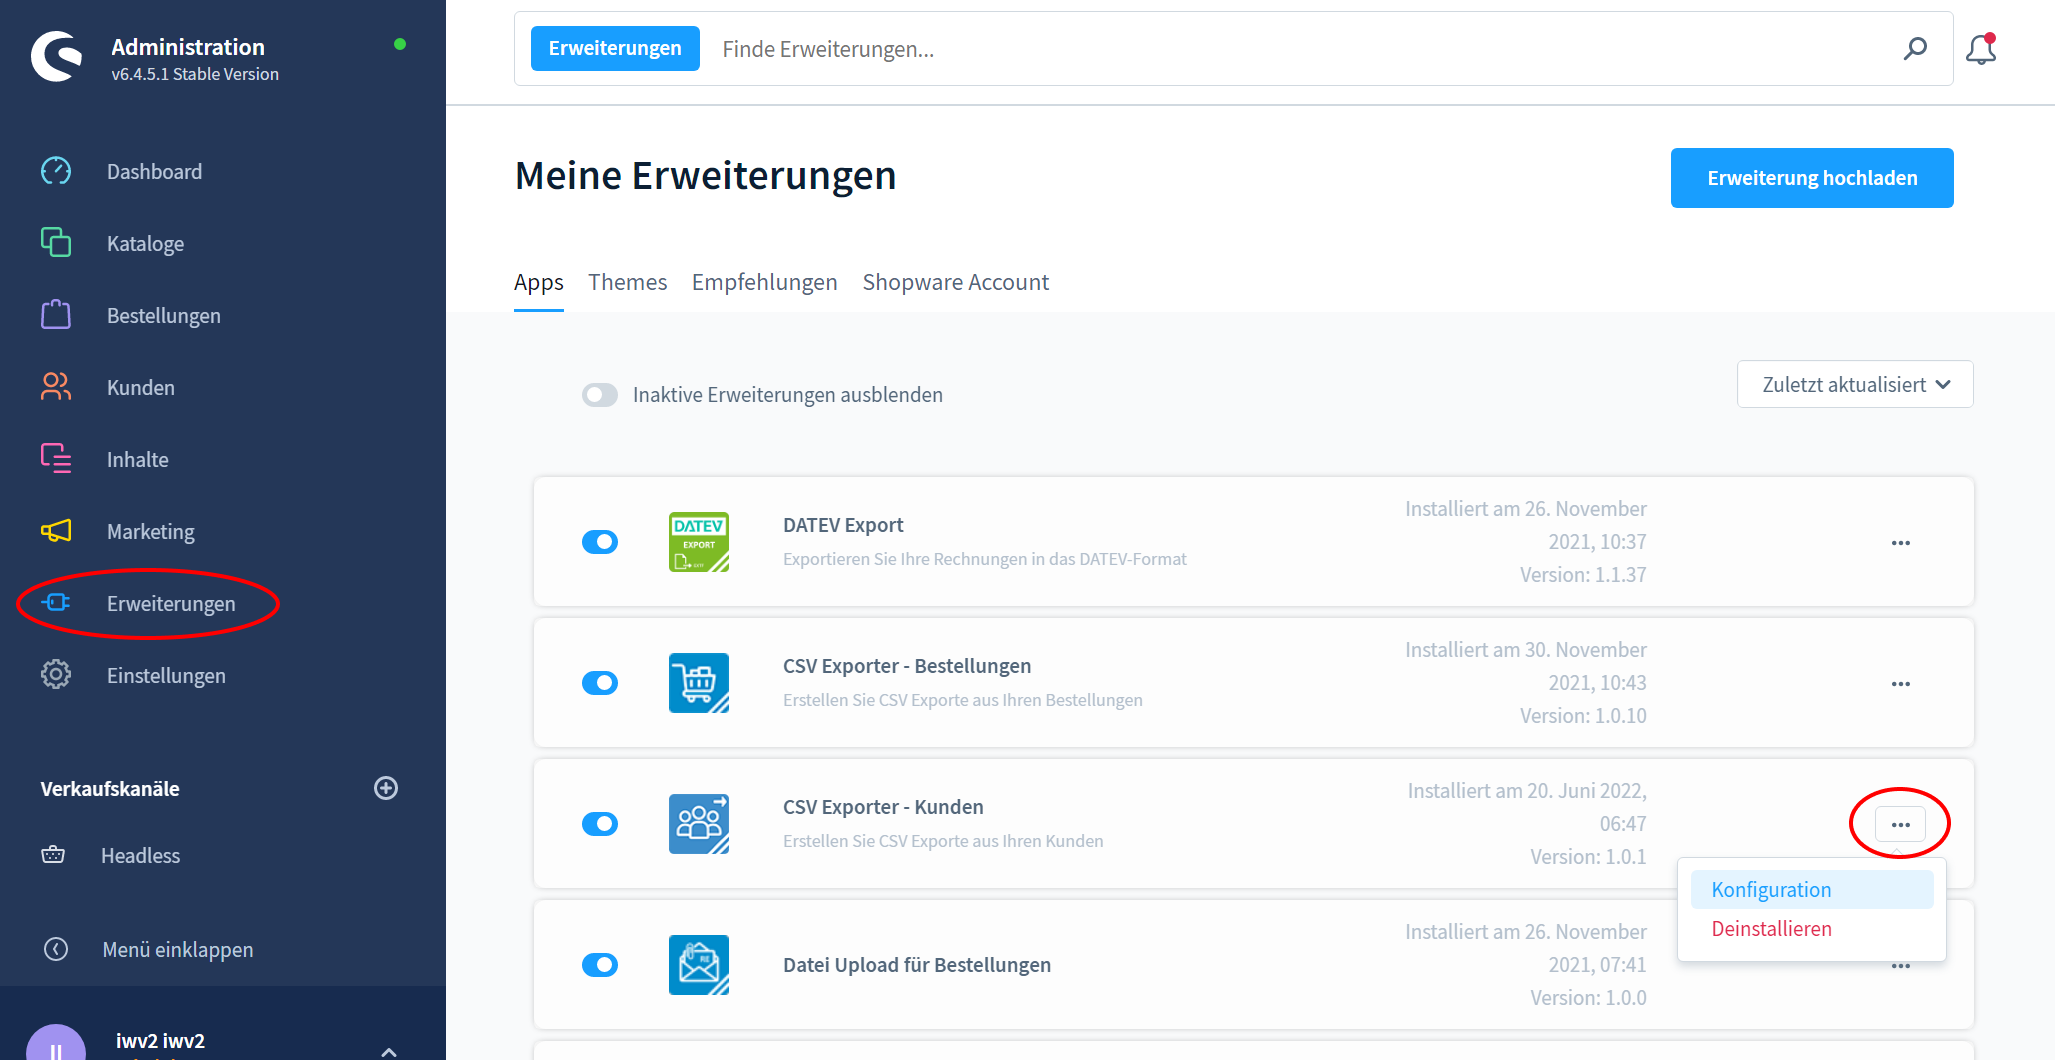Click the search magnifier icon
This screenshot has width=2055, height=1060.
(1915, 49)
